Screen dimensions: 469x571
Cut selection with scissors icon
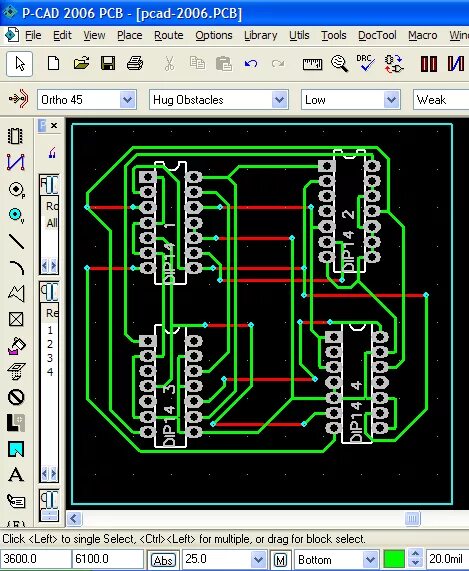click(x=169, y=64)
